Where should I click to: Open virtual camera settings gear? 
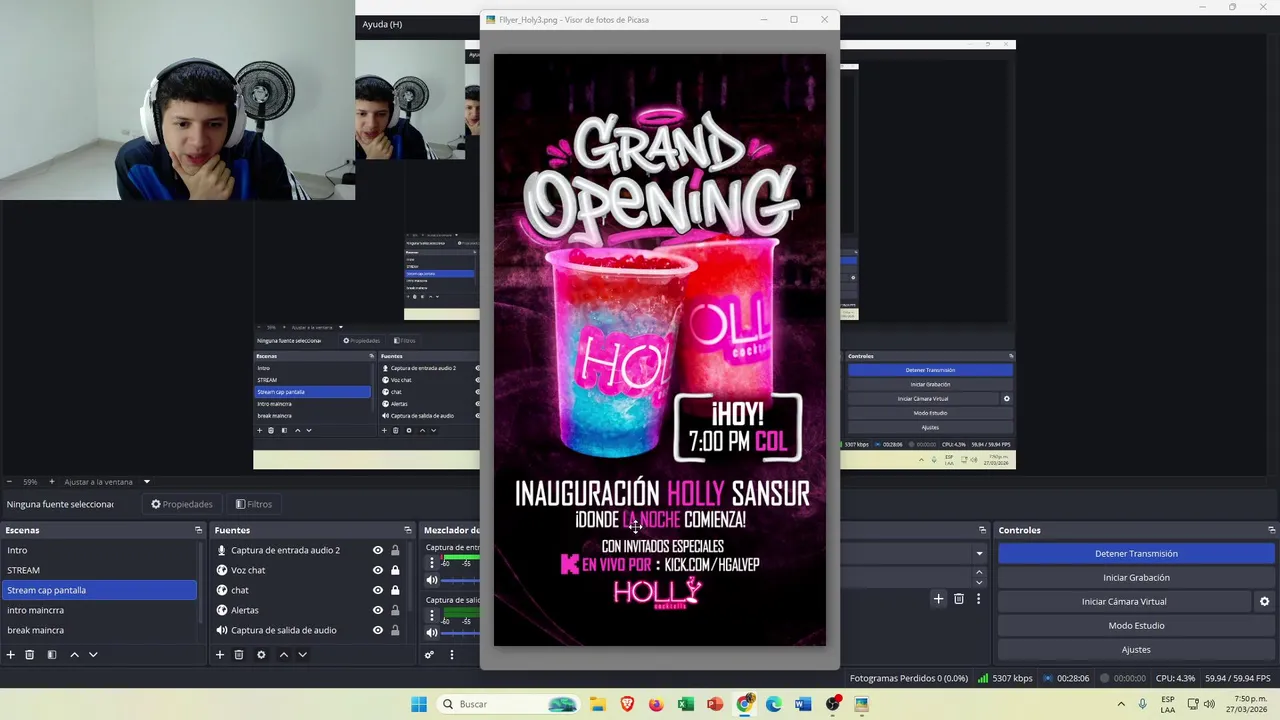pos(1264,602)
